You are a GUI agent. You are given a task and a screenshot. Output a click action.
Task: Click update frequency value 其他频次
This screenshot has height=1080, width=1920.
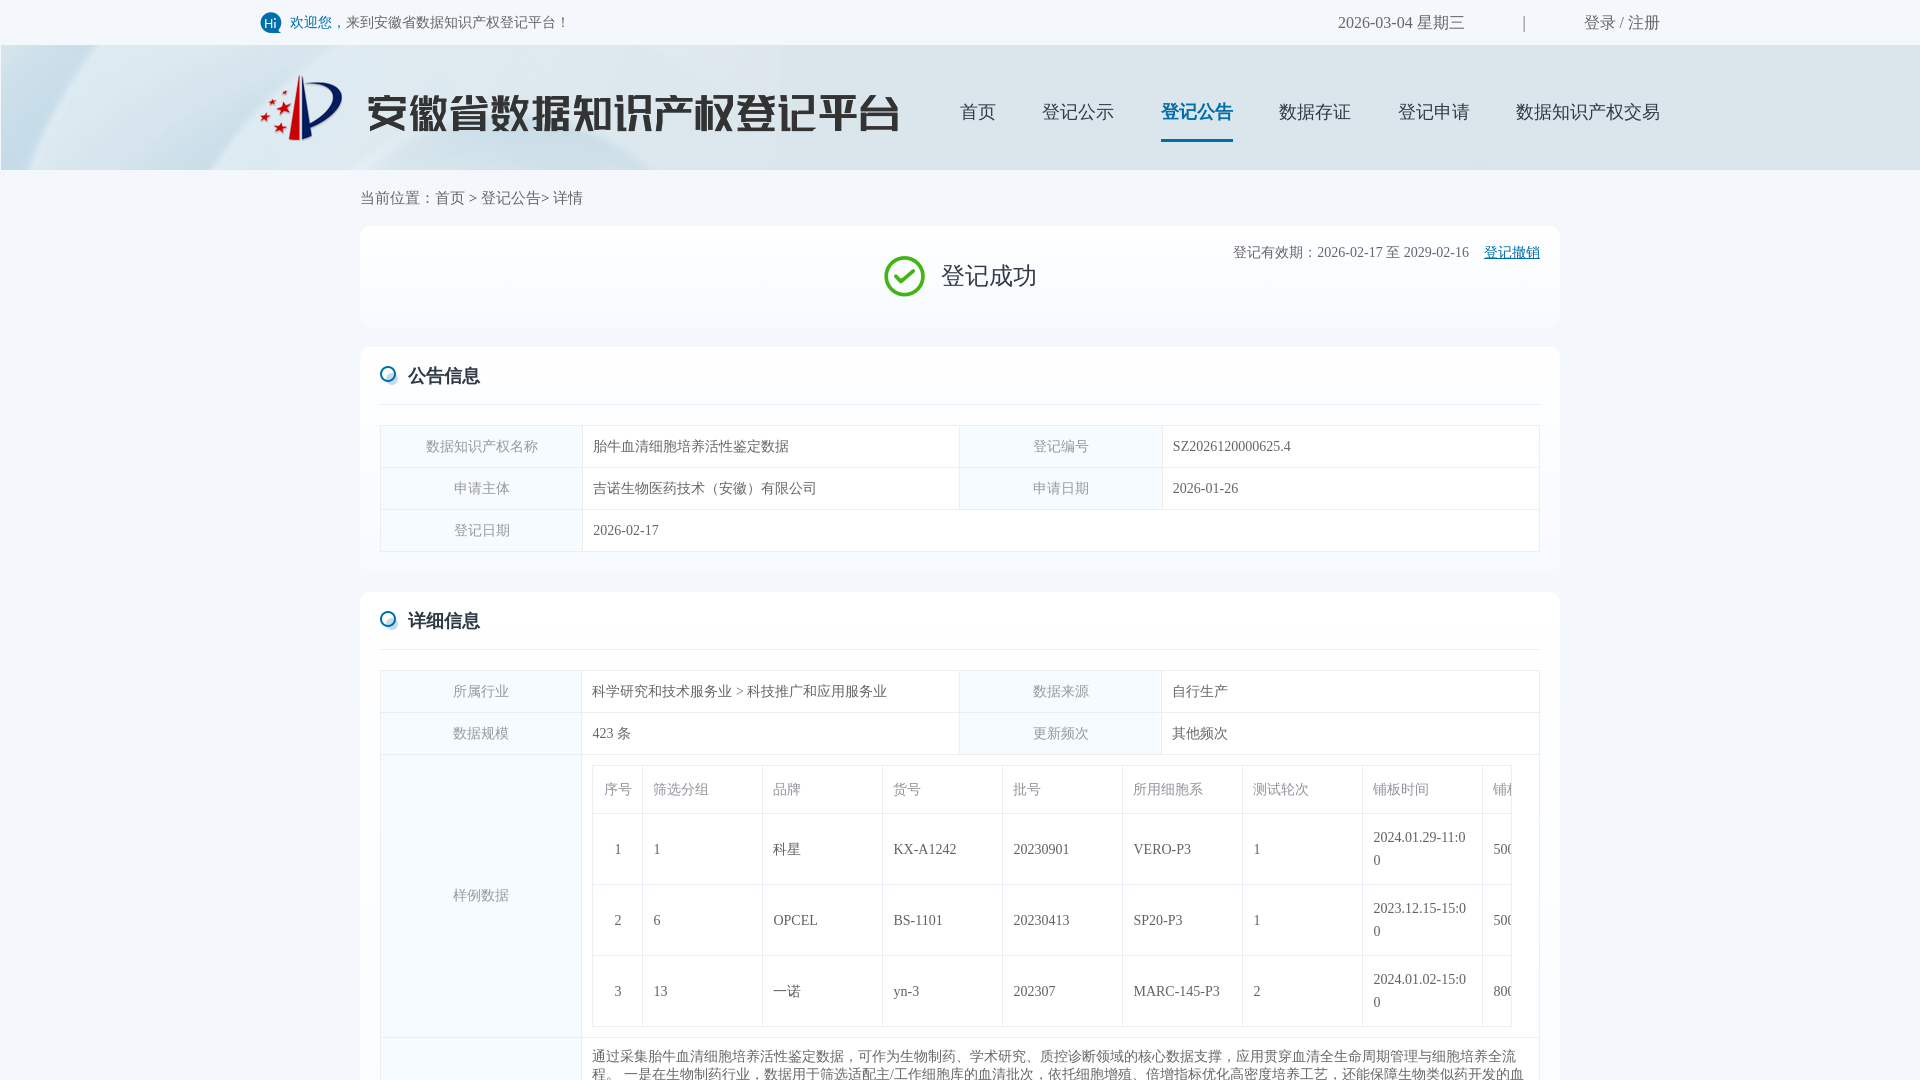pos(1199,734)
